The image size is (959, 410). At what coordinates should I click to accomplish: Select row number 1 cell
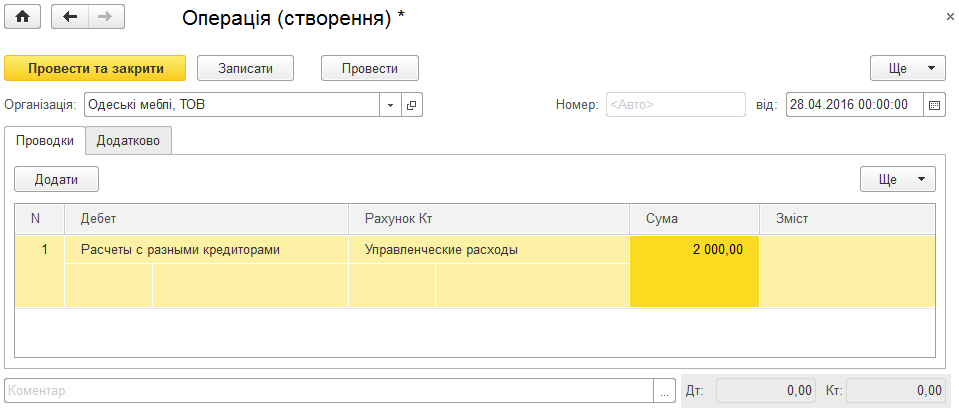(x=39, y=271)
